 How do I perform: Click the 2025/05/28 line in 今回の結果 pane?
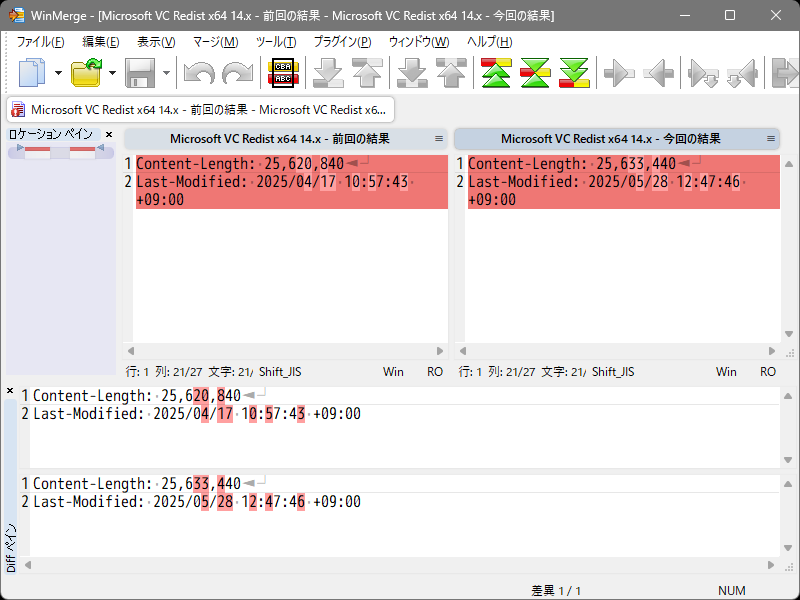[x=623, y=191]
